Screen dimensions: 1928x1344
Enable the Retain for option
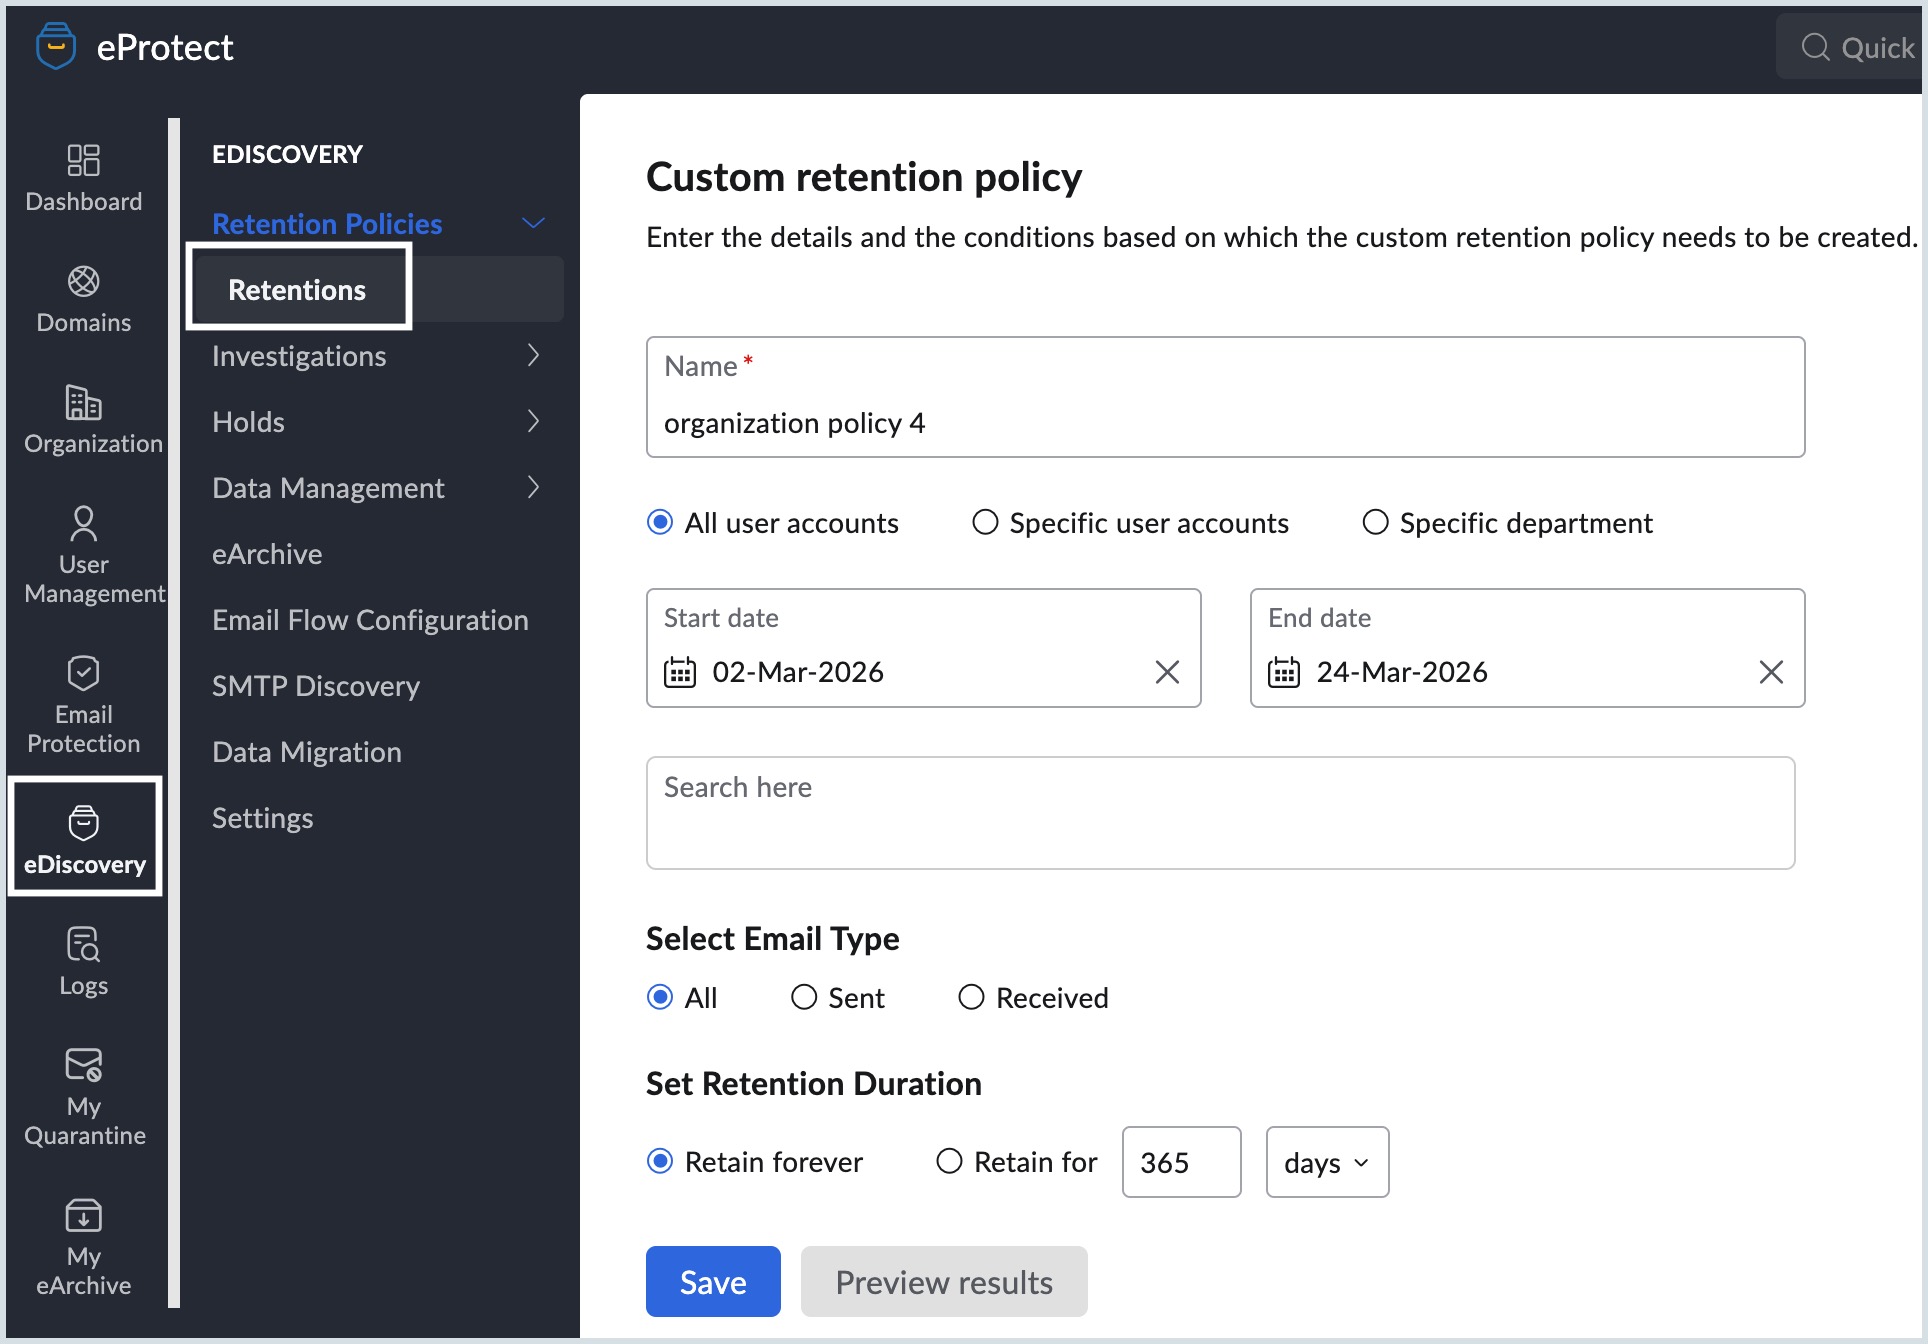(948, 1161)
